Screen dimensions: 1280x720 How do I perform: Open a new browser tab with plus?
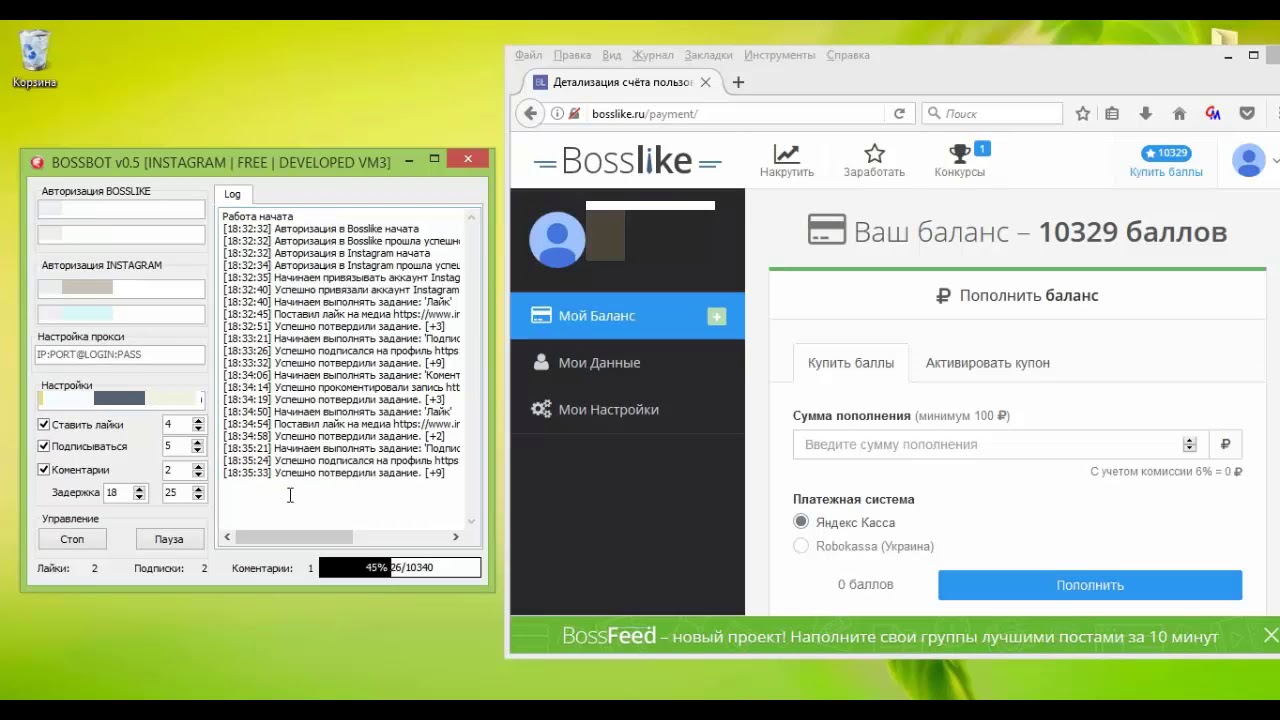(x=738, y=82)
